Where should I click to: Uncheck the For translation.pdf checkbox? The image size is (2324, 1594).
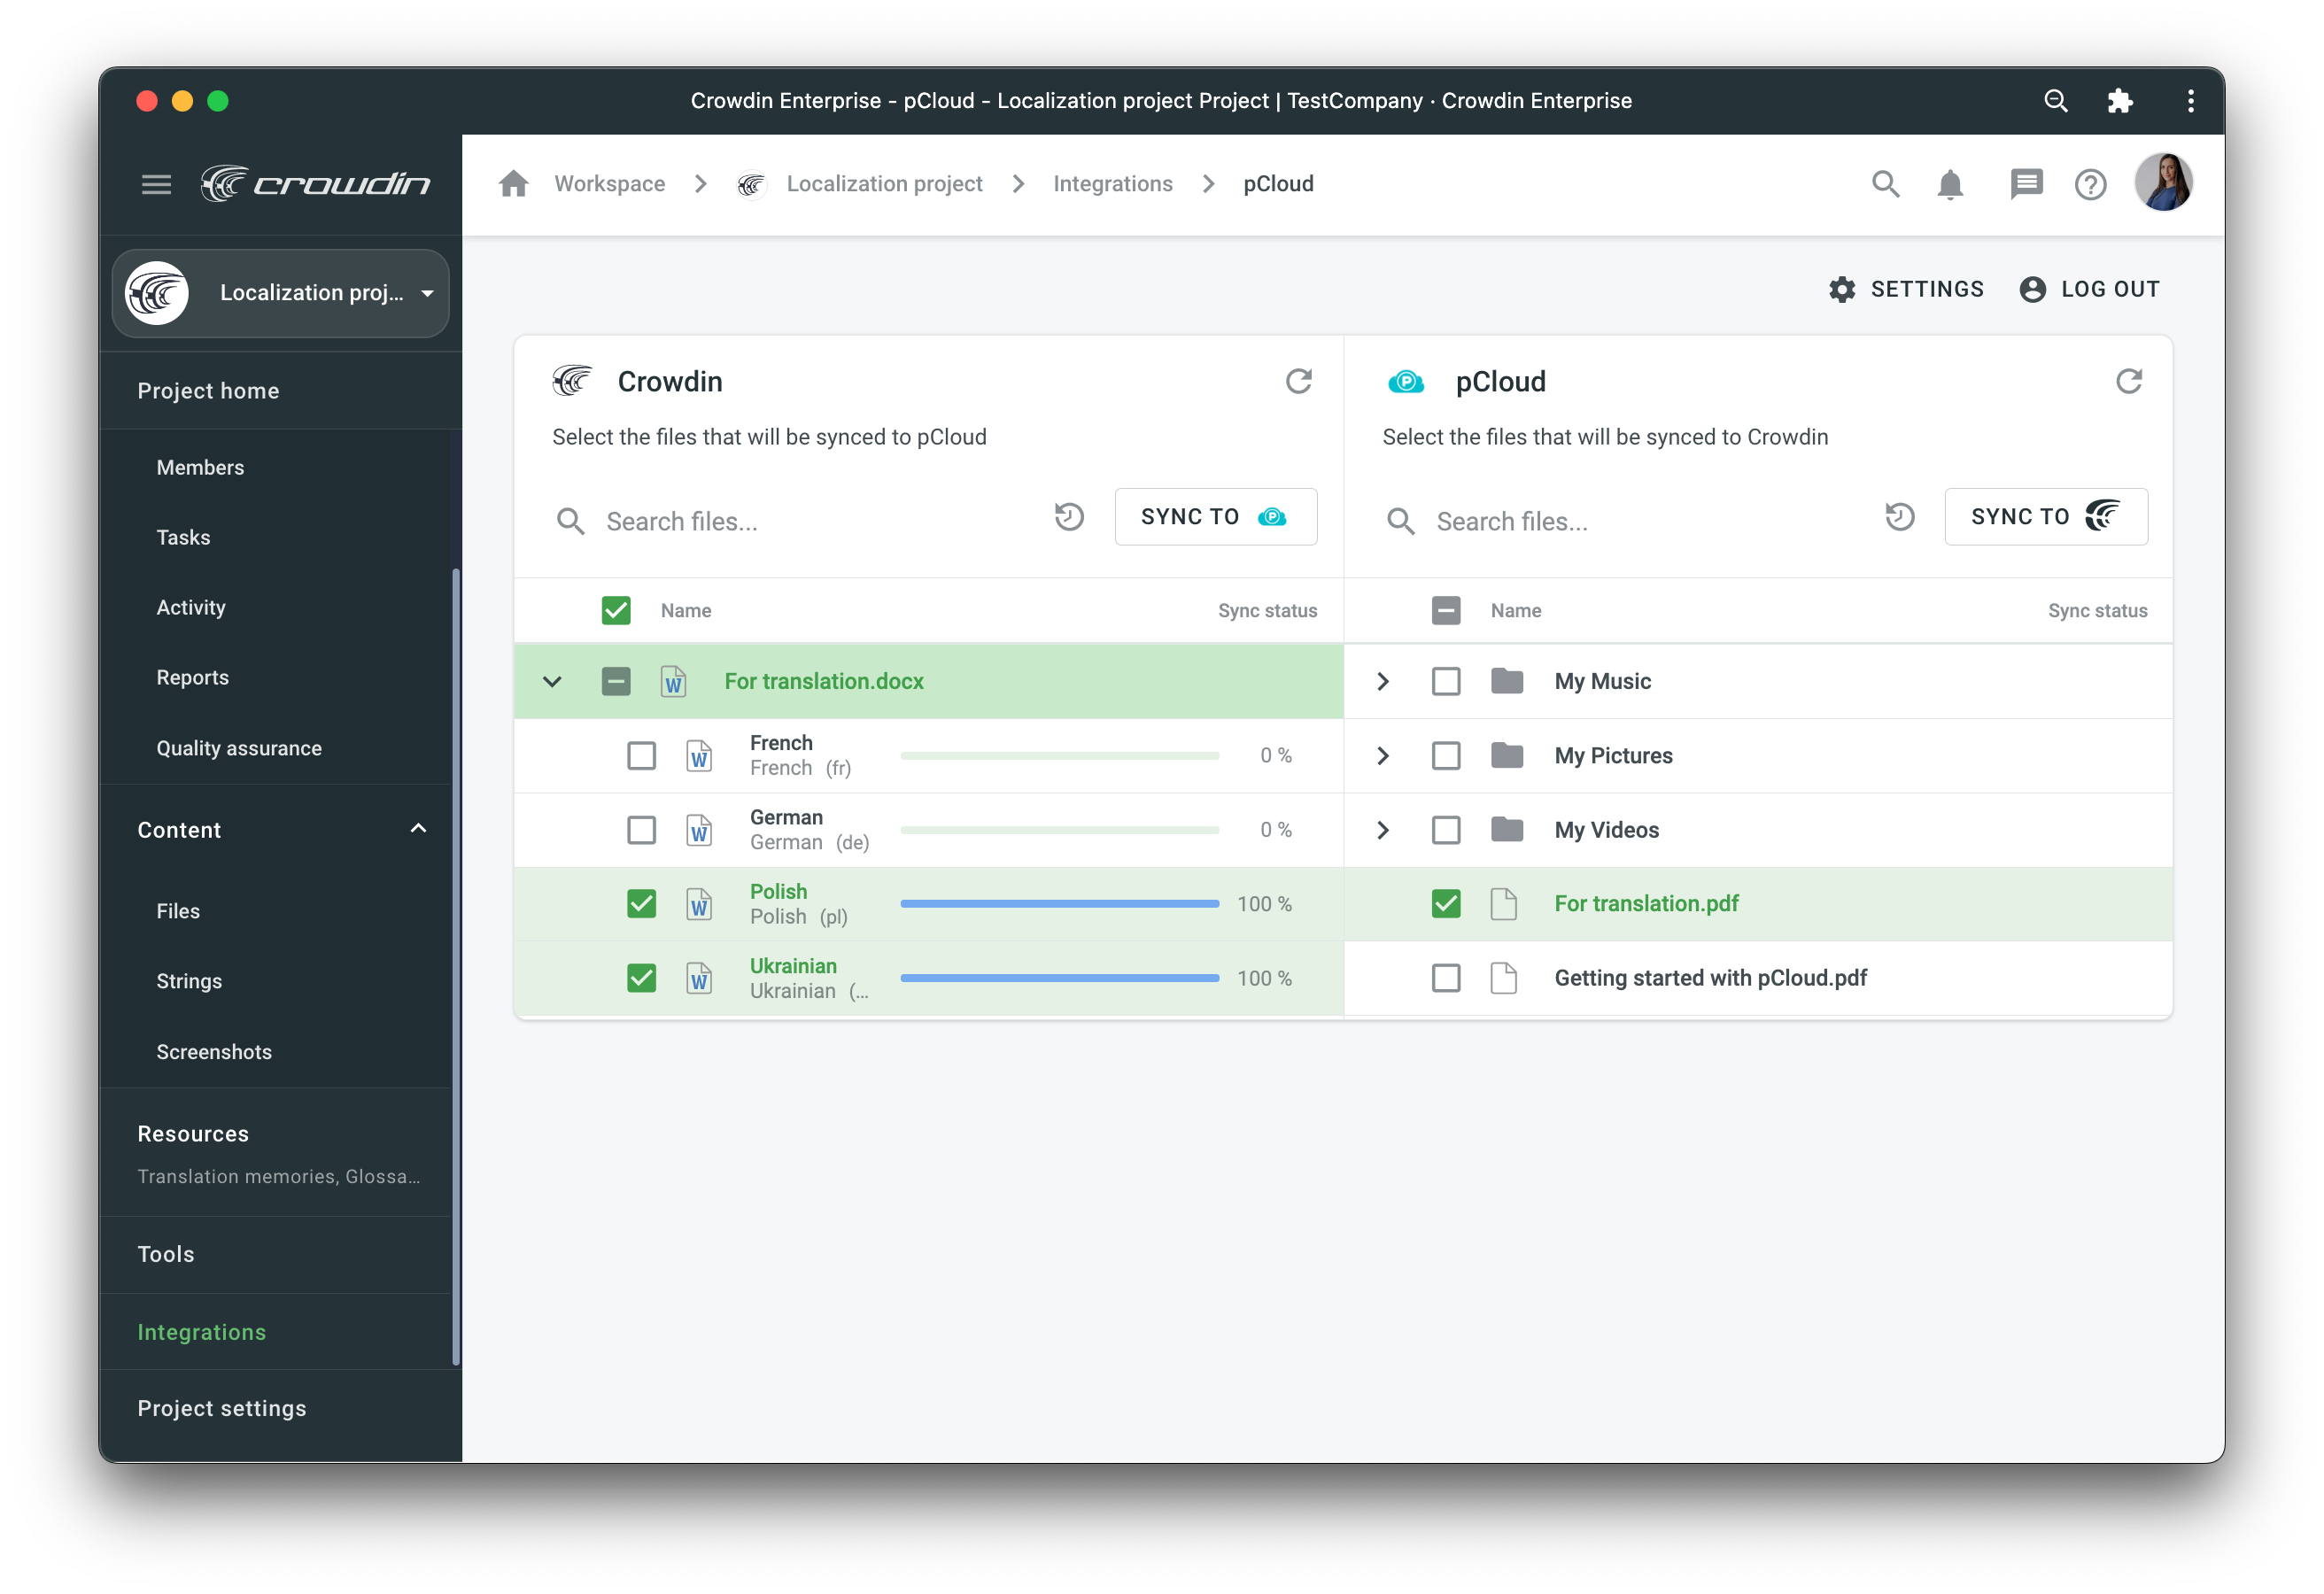(x=1445, y=904)
